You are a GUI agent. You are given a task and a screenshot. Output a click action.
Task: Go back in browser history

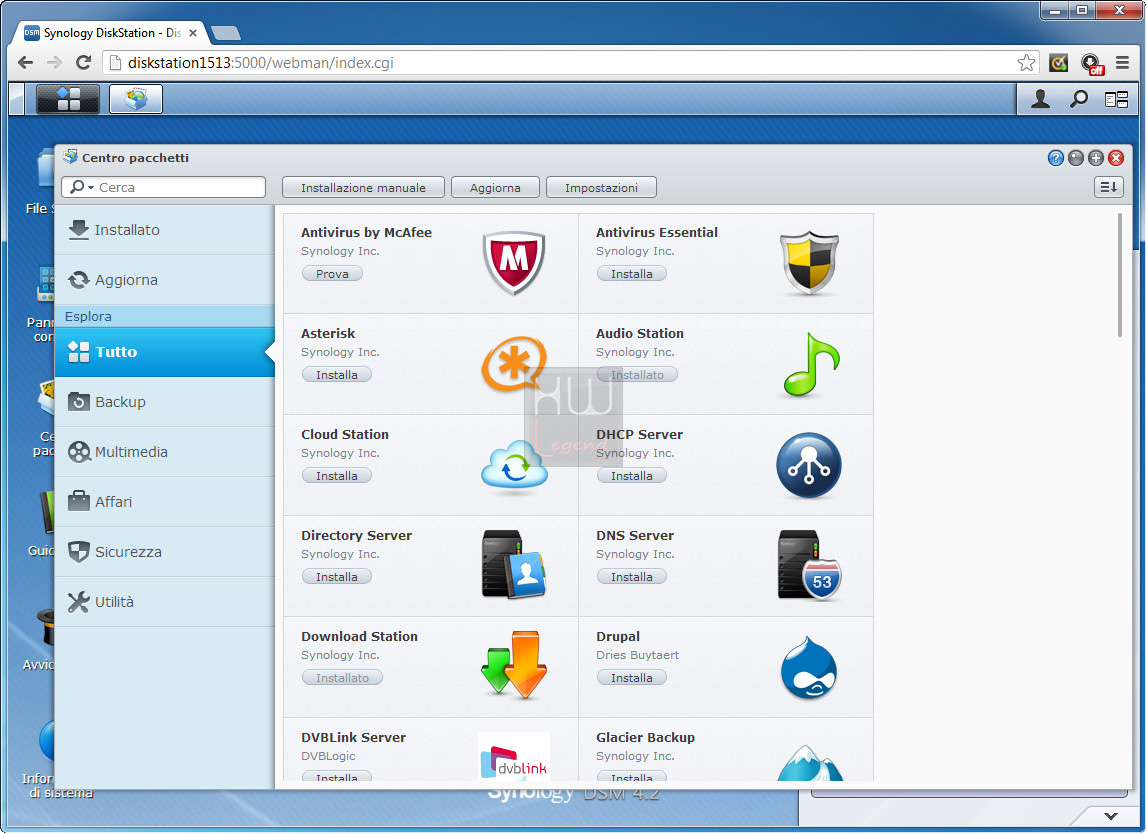point(26,63)
